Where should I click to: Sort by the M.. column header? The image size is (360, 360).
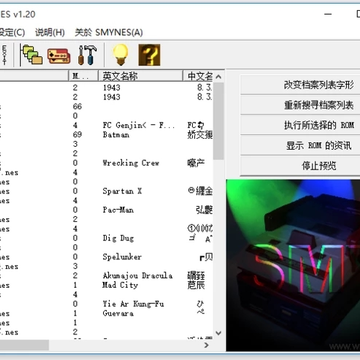[83, 76]
